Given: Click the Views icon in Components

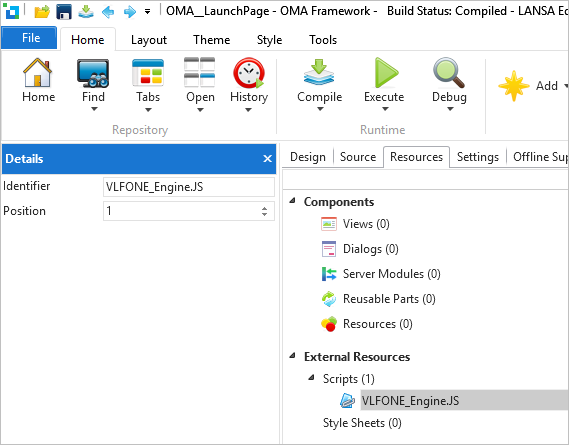Looking at the screenshot, I should [329, 224].
